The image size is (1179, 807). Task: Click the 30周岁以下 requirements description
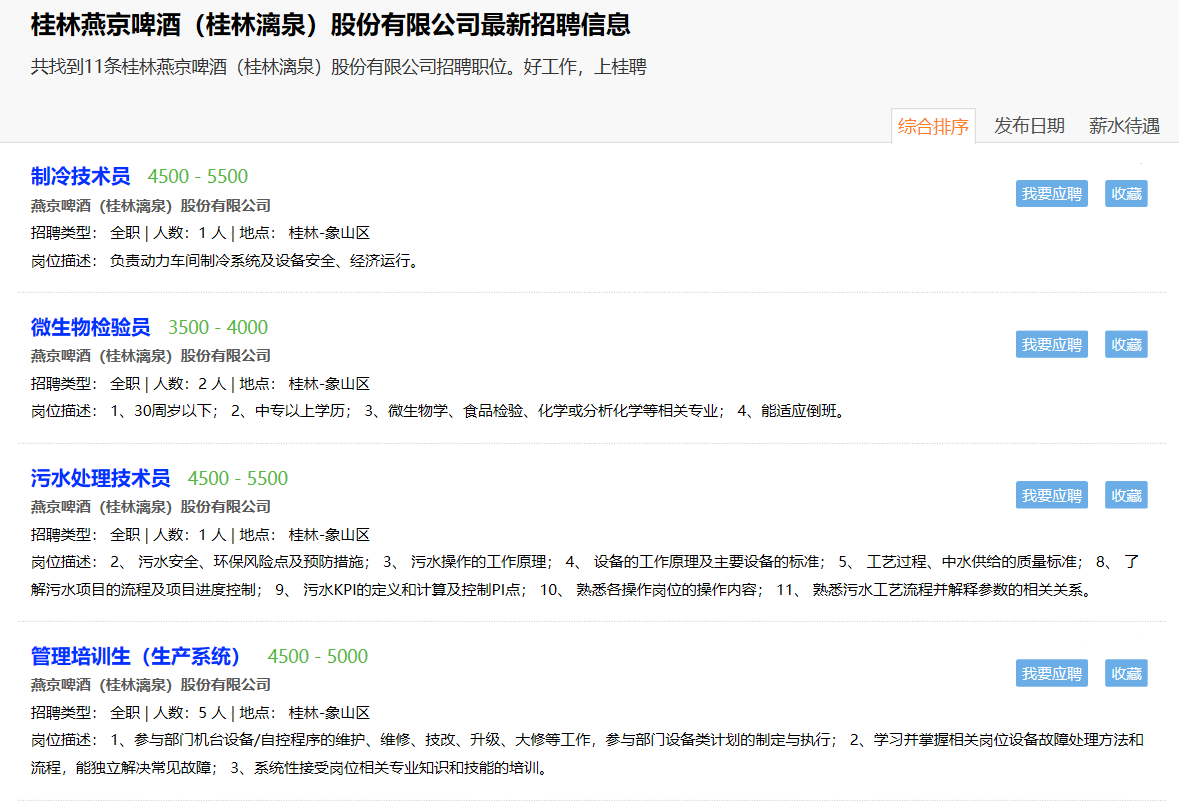pyautogui.click(x=438, y=411)
